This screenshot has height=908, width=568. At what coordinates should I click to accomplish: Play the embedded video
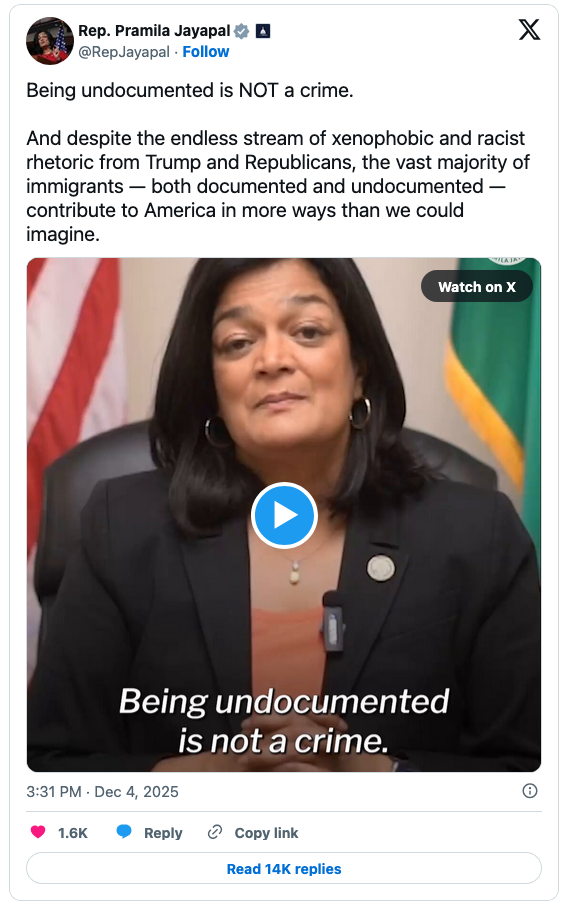[x=284, y=515]
